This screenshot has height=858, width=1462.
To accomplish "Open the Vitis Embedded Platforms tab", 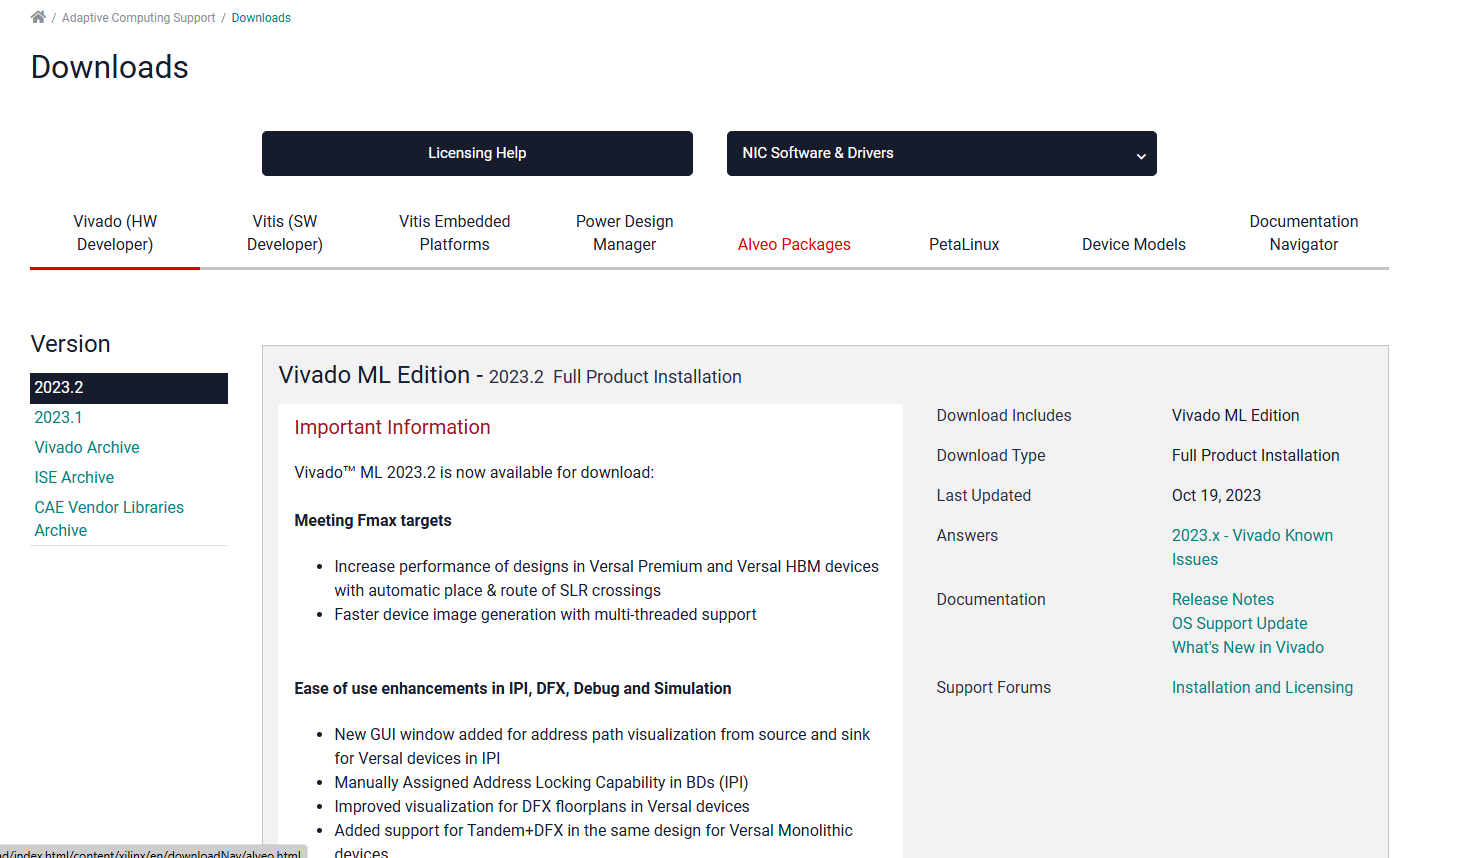I will [455, 233].
